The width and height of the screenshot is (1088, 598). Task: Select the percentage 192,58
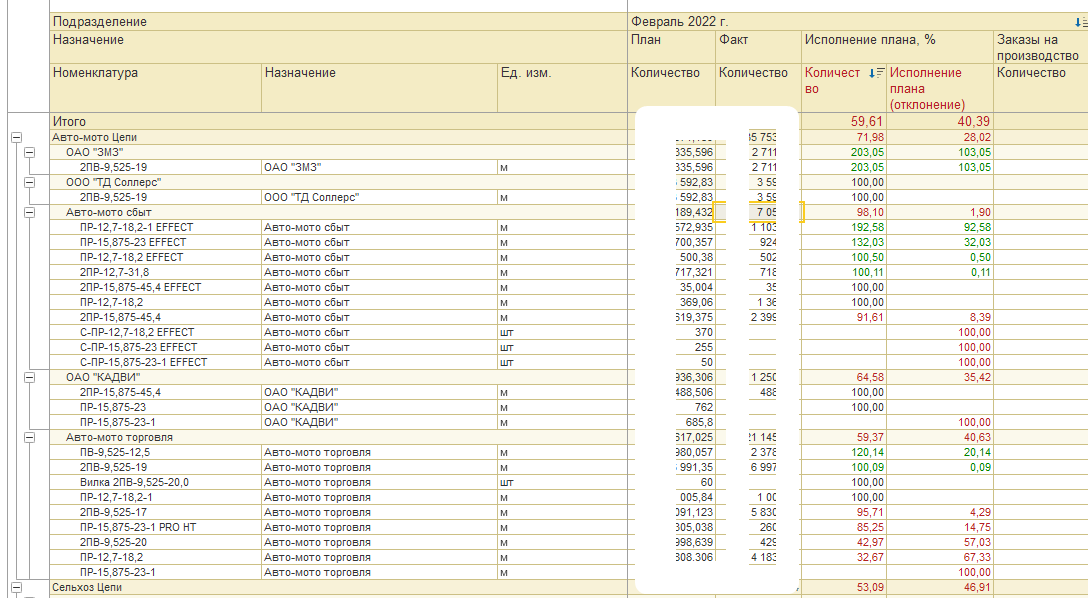[x=867, y=228]
